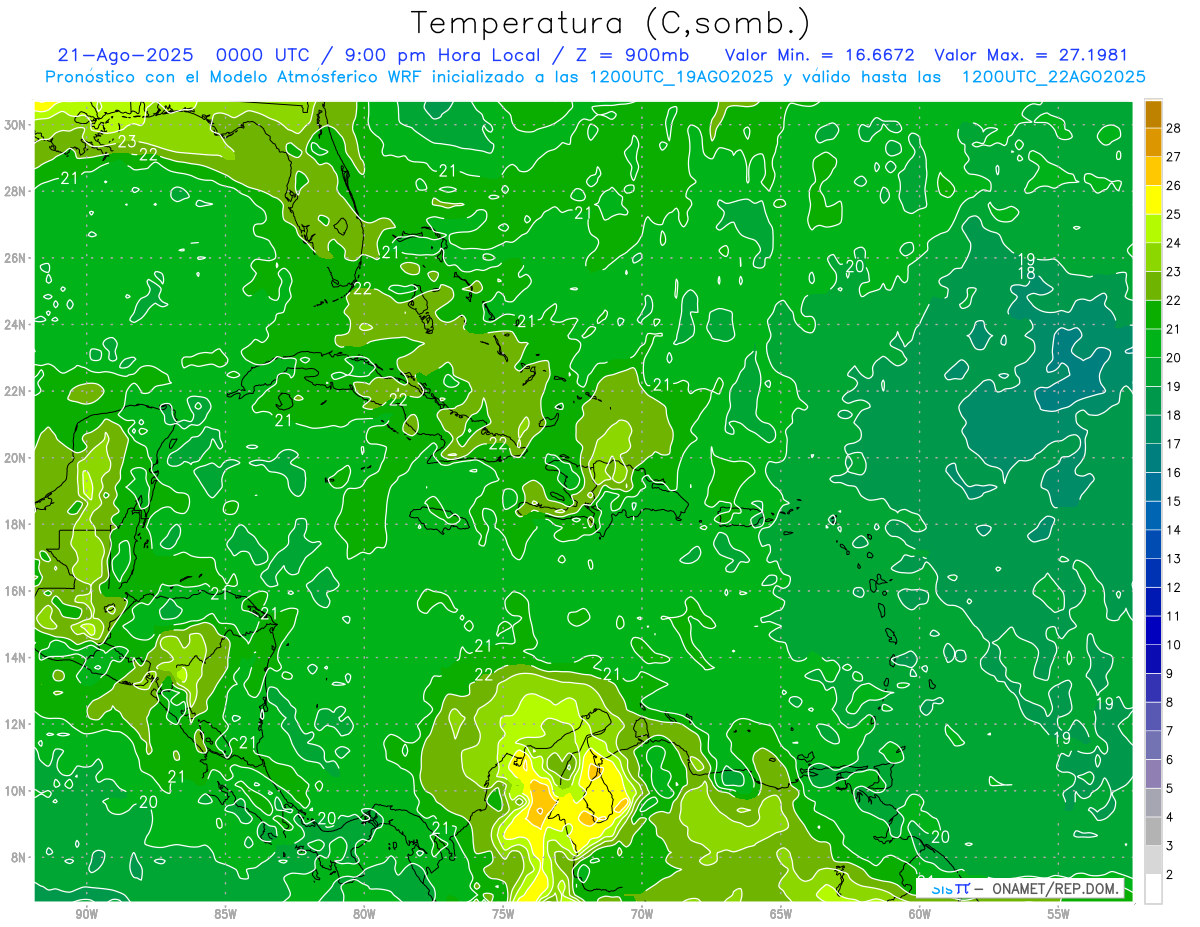Click 'Valor Max. = 27.1981' text
The height and width of the screenshot is (927, 1200).
tap(1031, 56)
